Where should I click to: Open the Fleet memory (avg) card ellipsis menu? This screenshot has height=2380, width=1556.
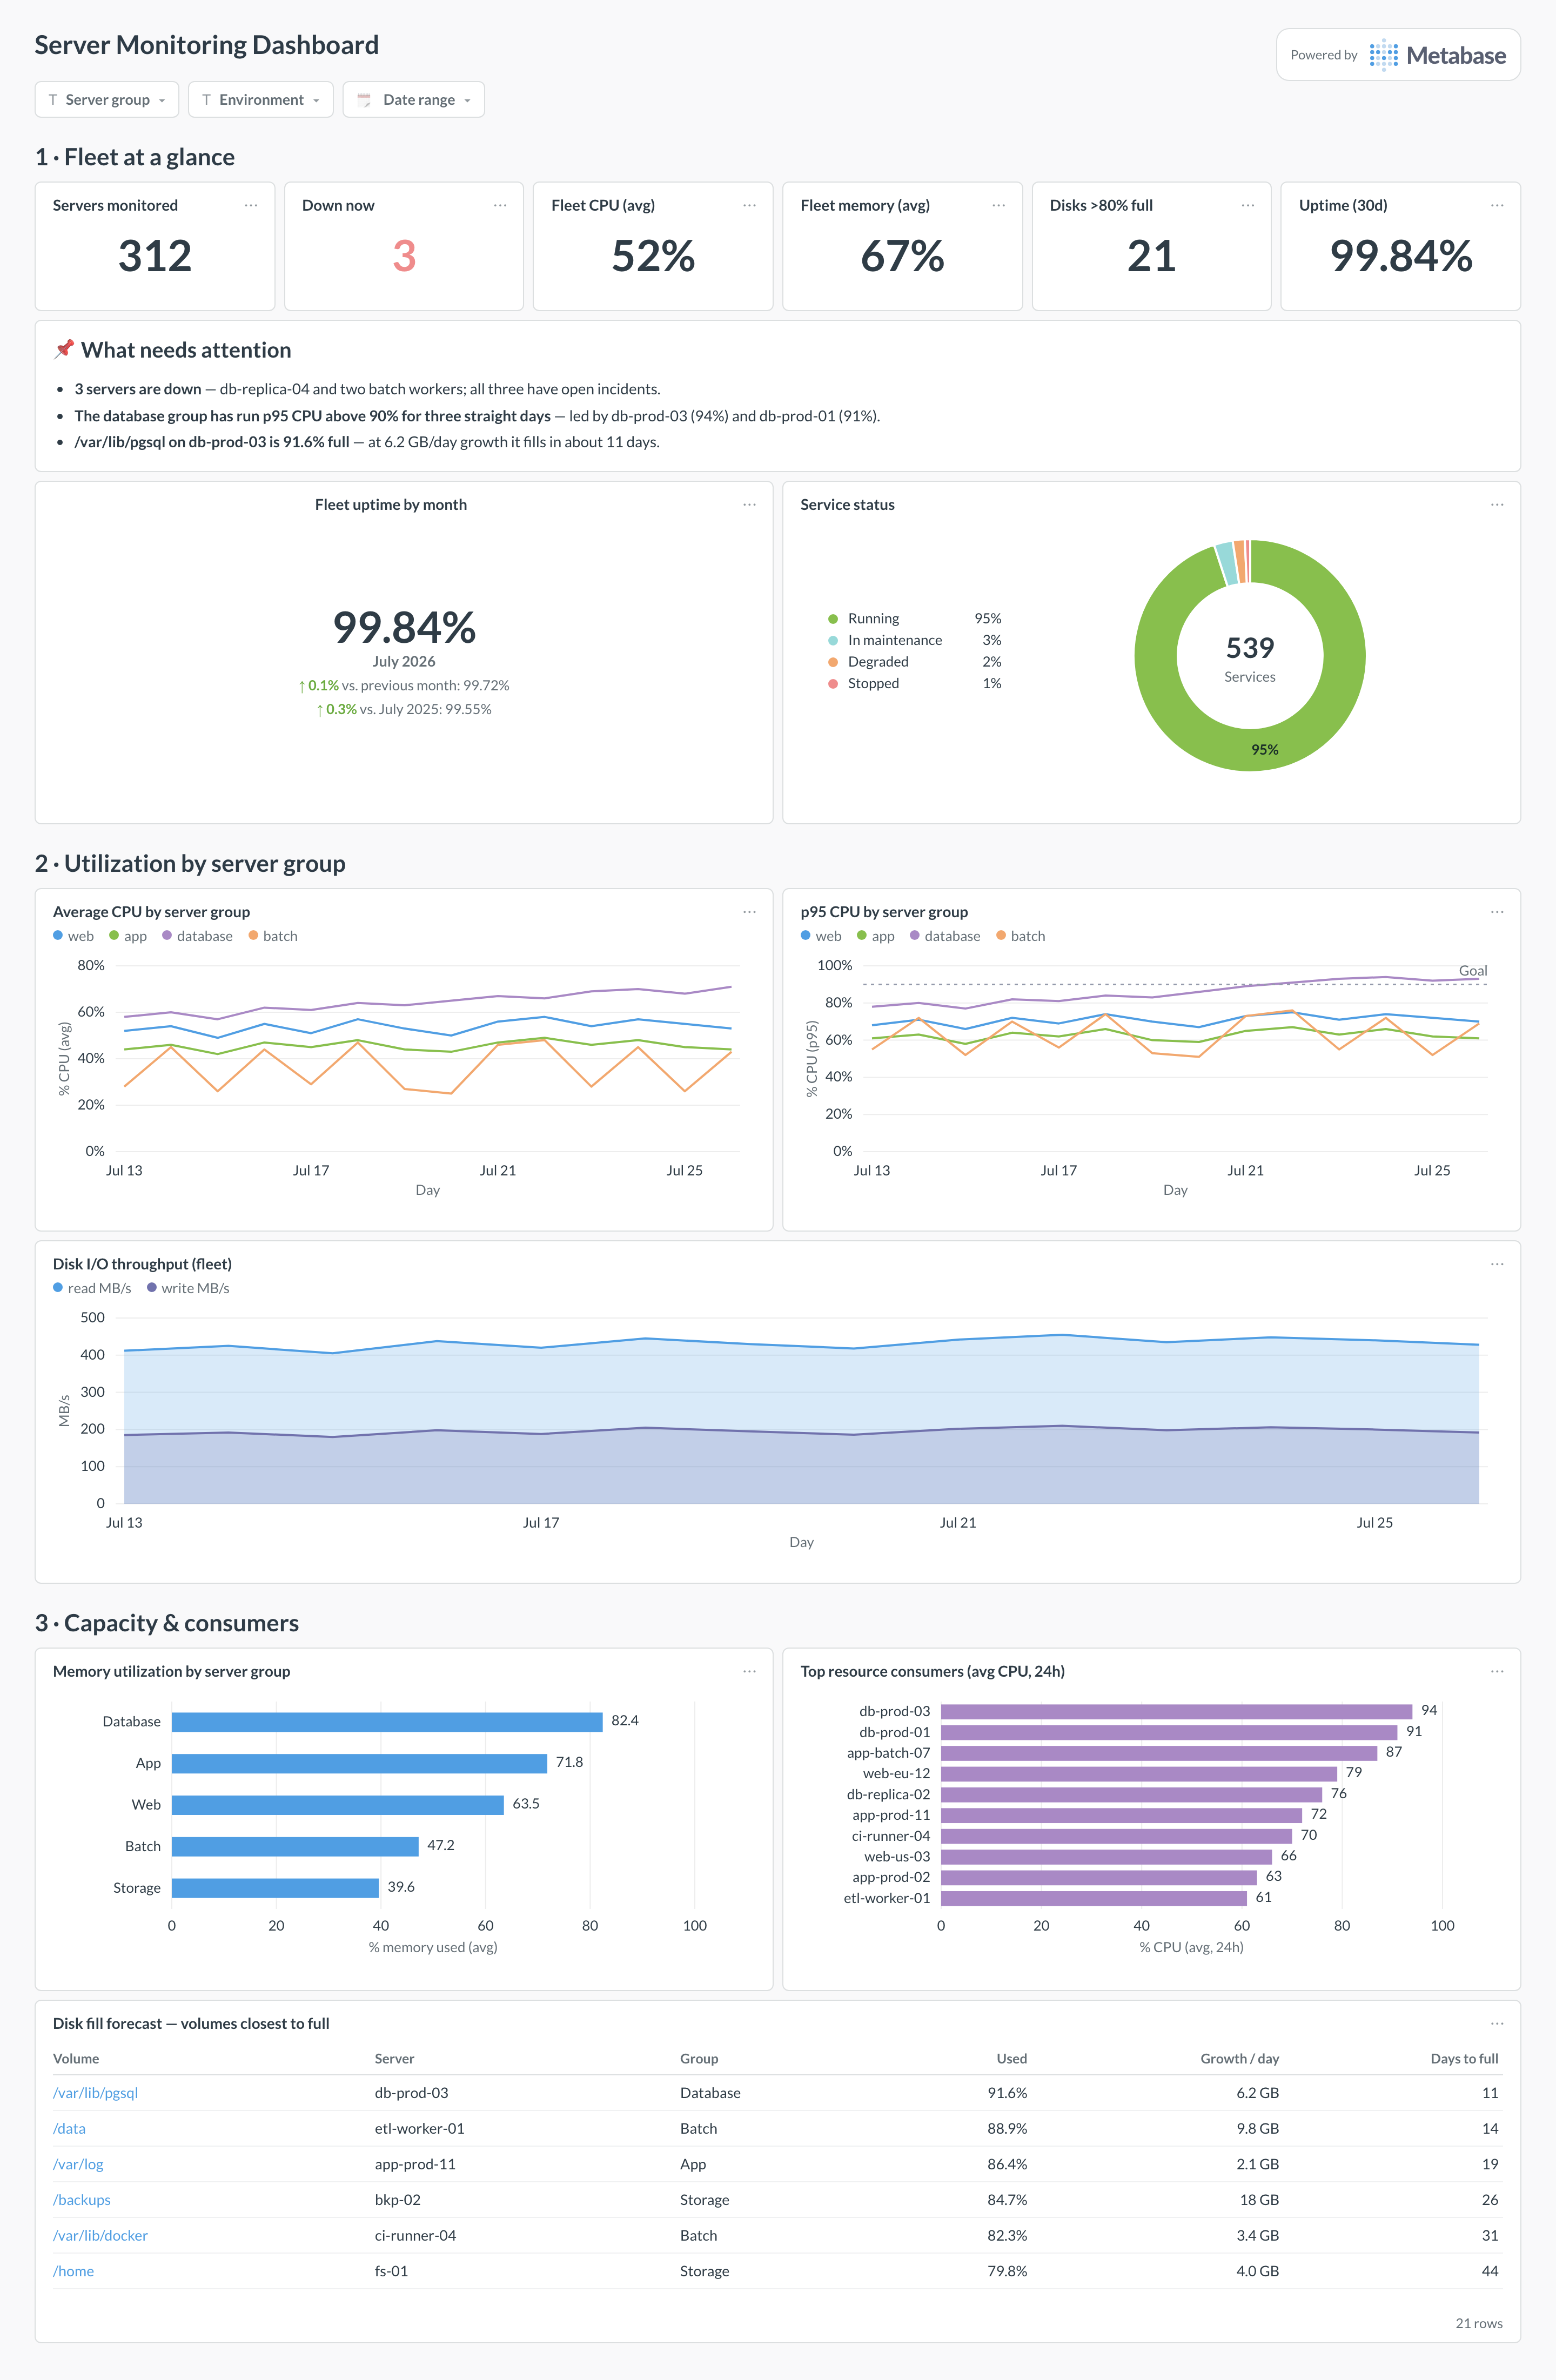point(998,205)
